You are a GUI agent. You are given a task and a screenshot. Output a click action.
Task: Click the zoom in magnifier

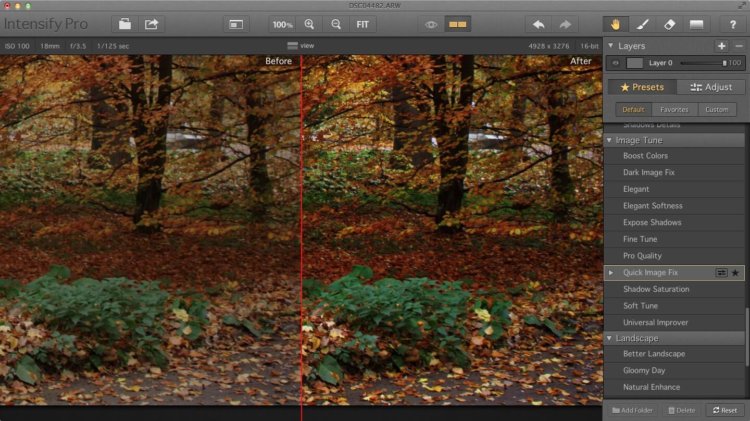pos(309,24)
